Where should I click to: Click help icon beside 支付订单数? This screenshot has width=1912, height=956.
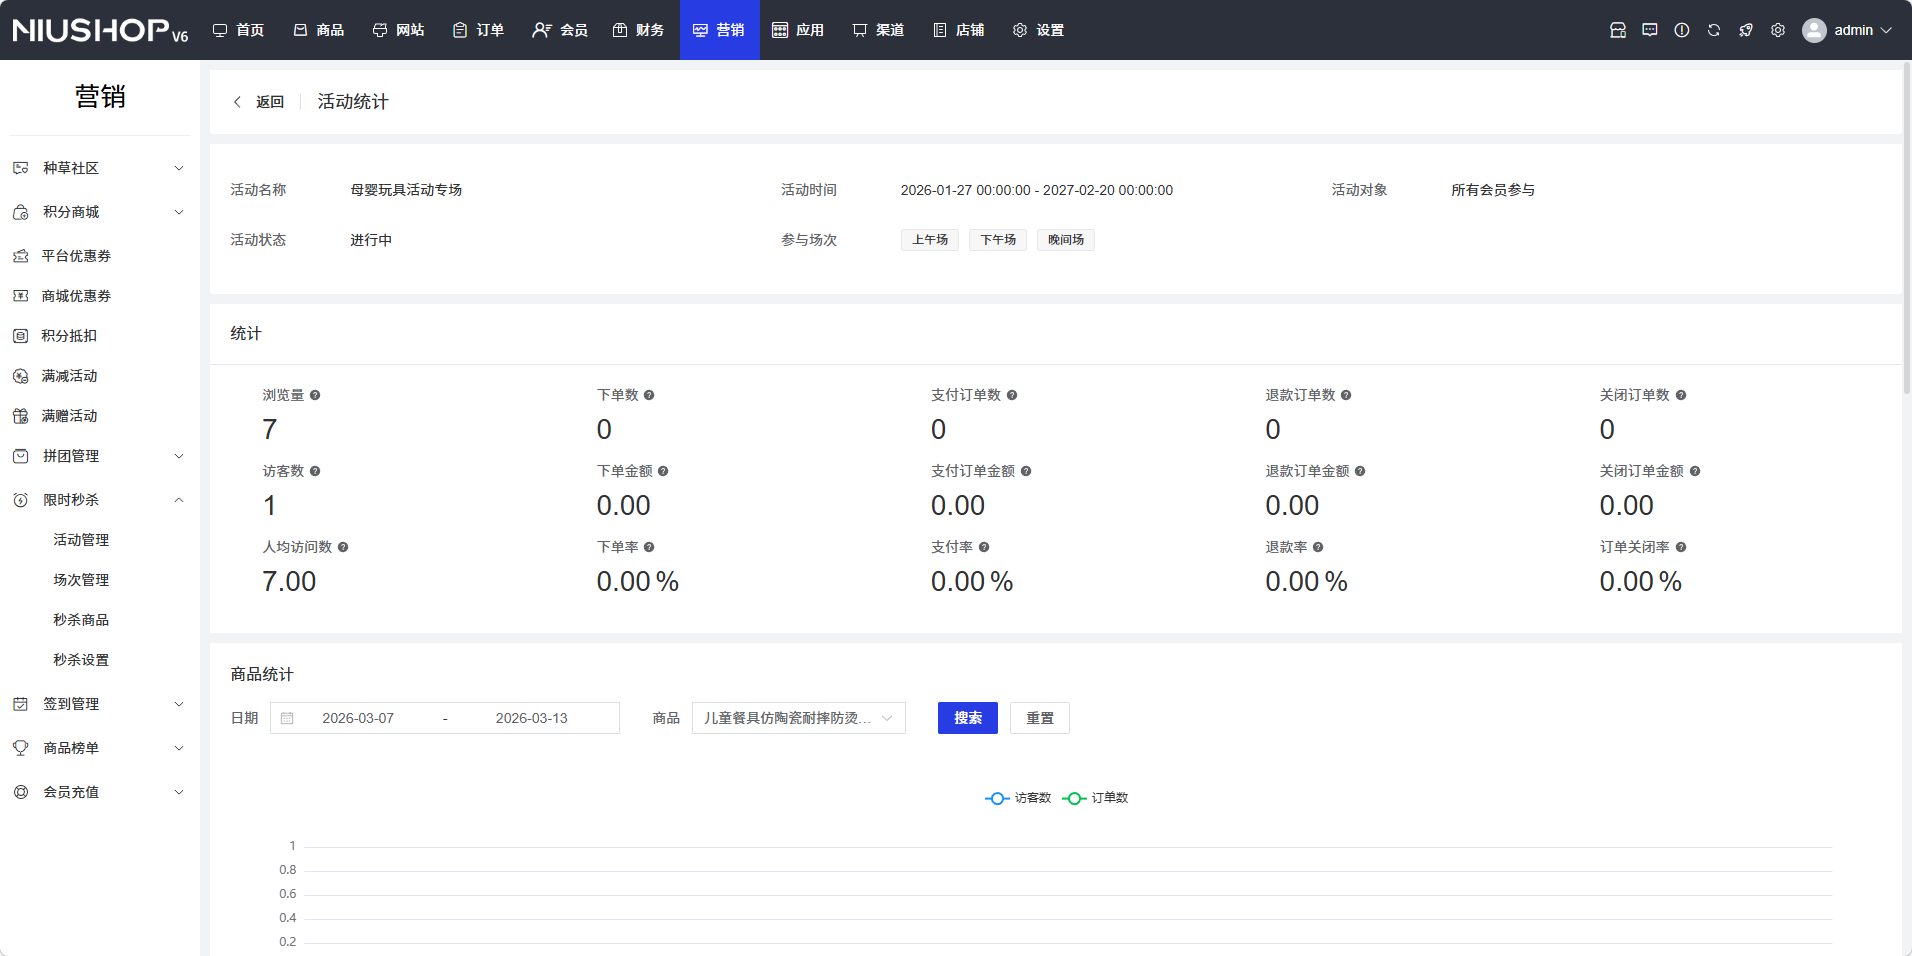tap(1012, 395)
